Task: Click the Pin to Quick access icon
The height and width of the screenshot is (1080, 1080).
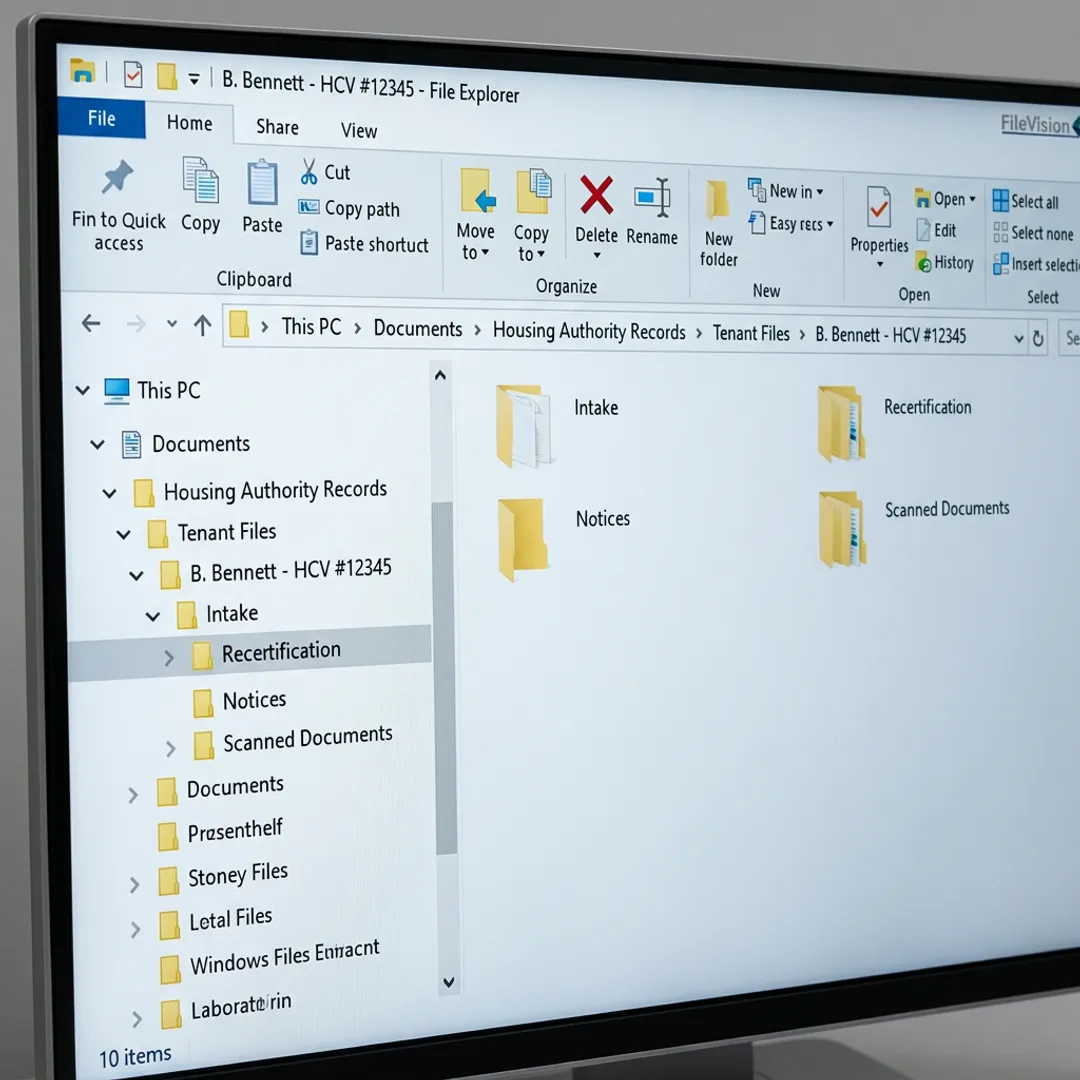Action: (x=117, y=178)
